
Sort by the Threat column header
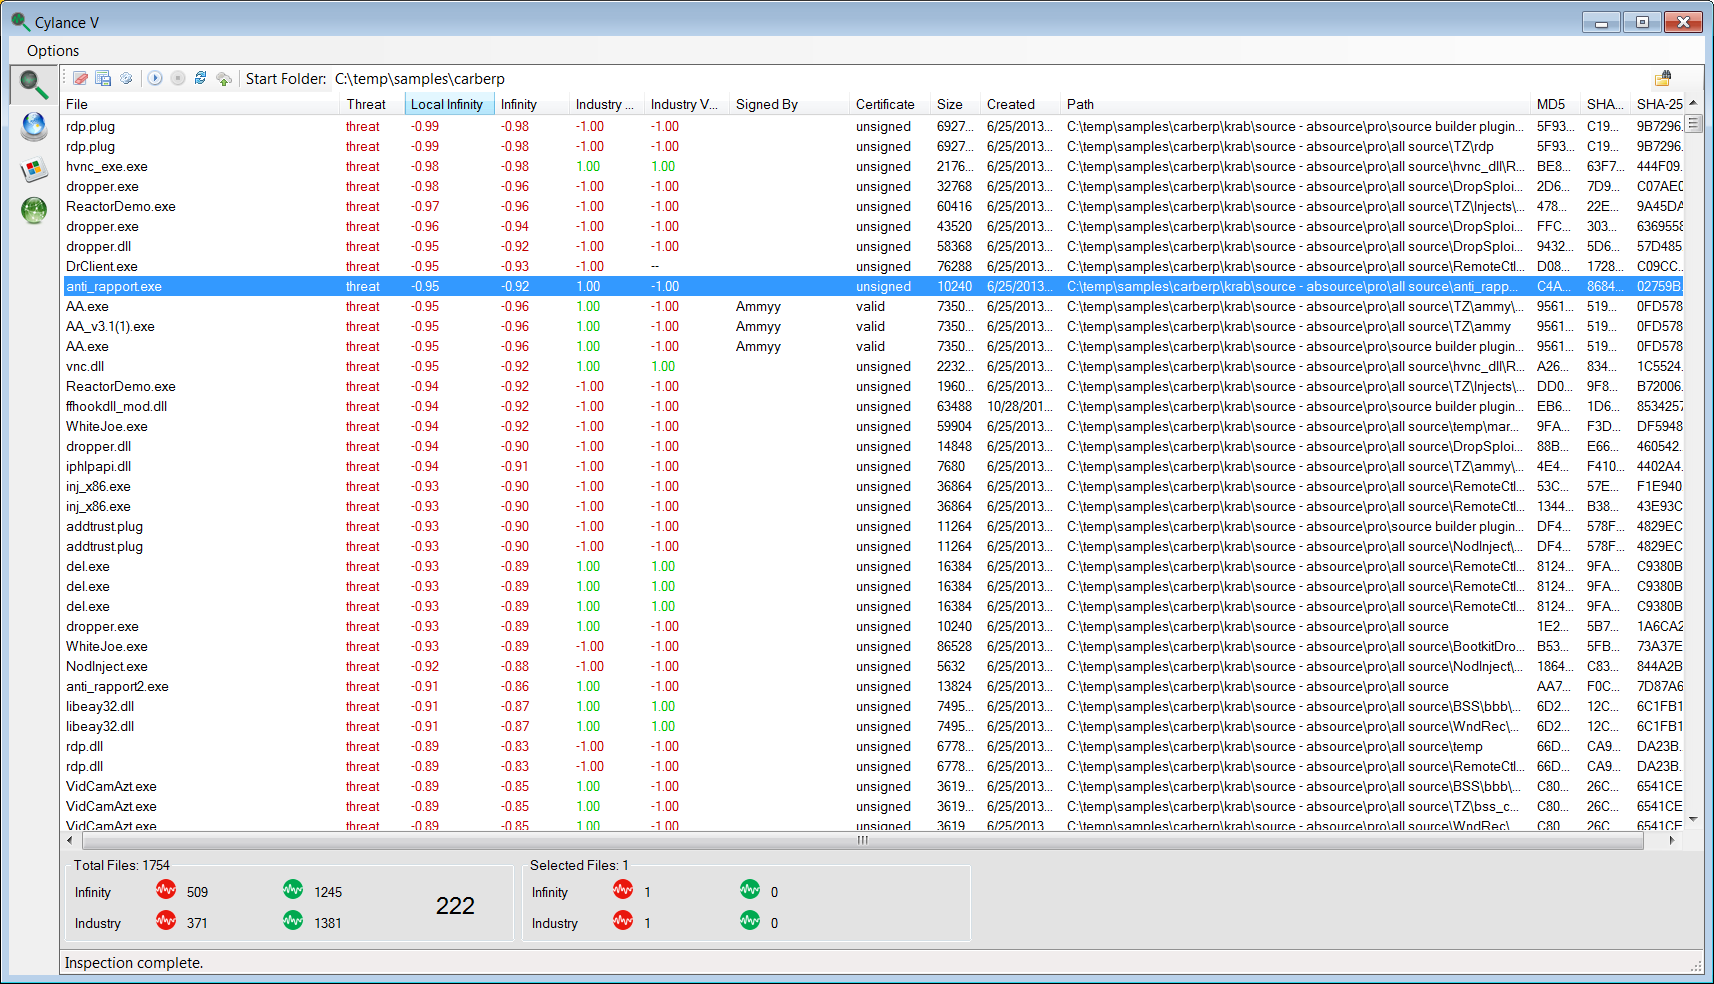tap(373, 104)
